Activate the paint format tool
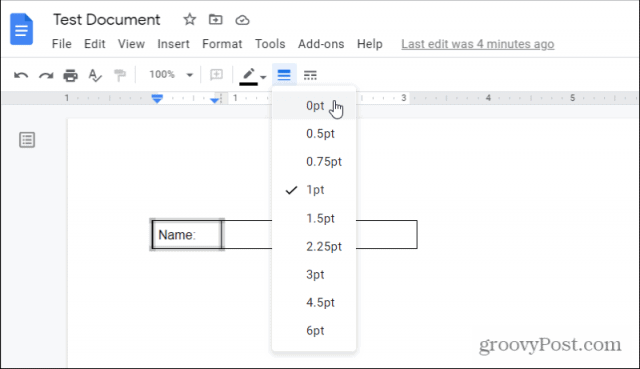The height and width of the screenshot is (369, 640). click(x=120, y=75)
